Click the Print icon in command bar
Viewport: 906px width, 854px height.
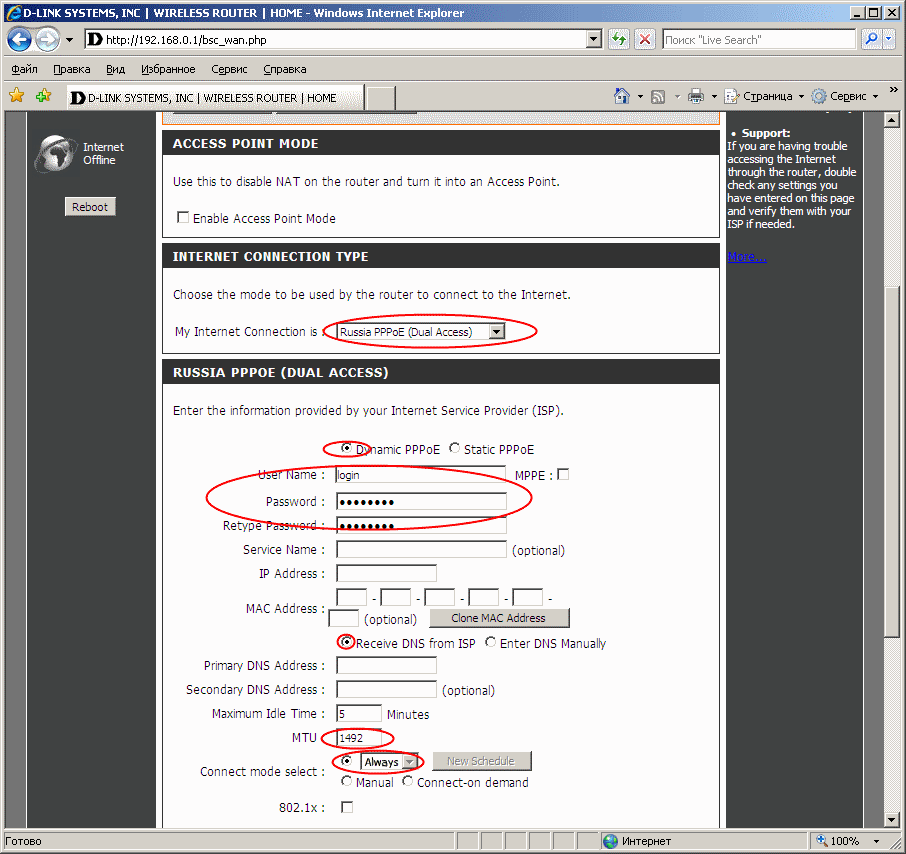coord(696,96)
